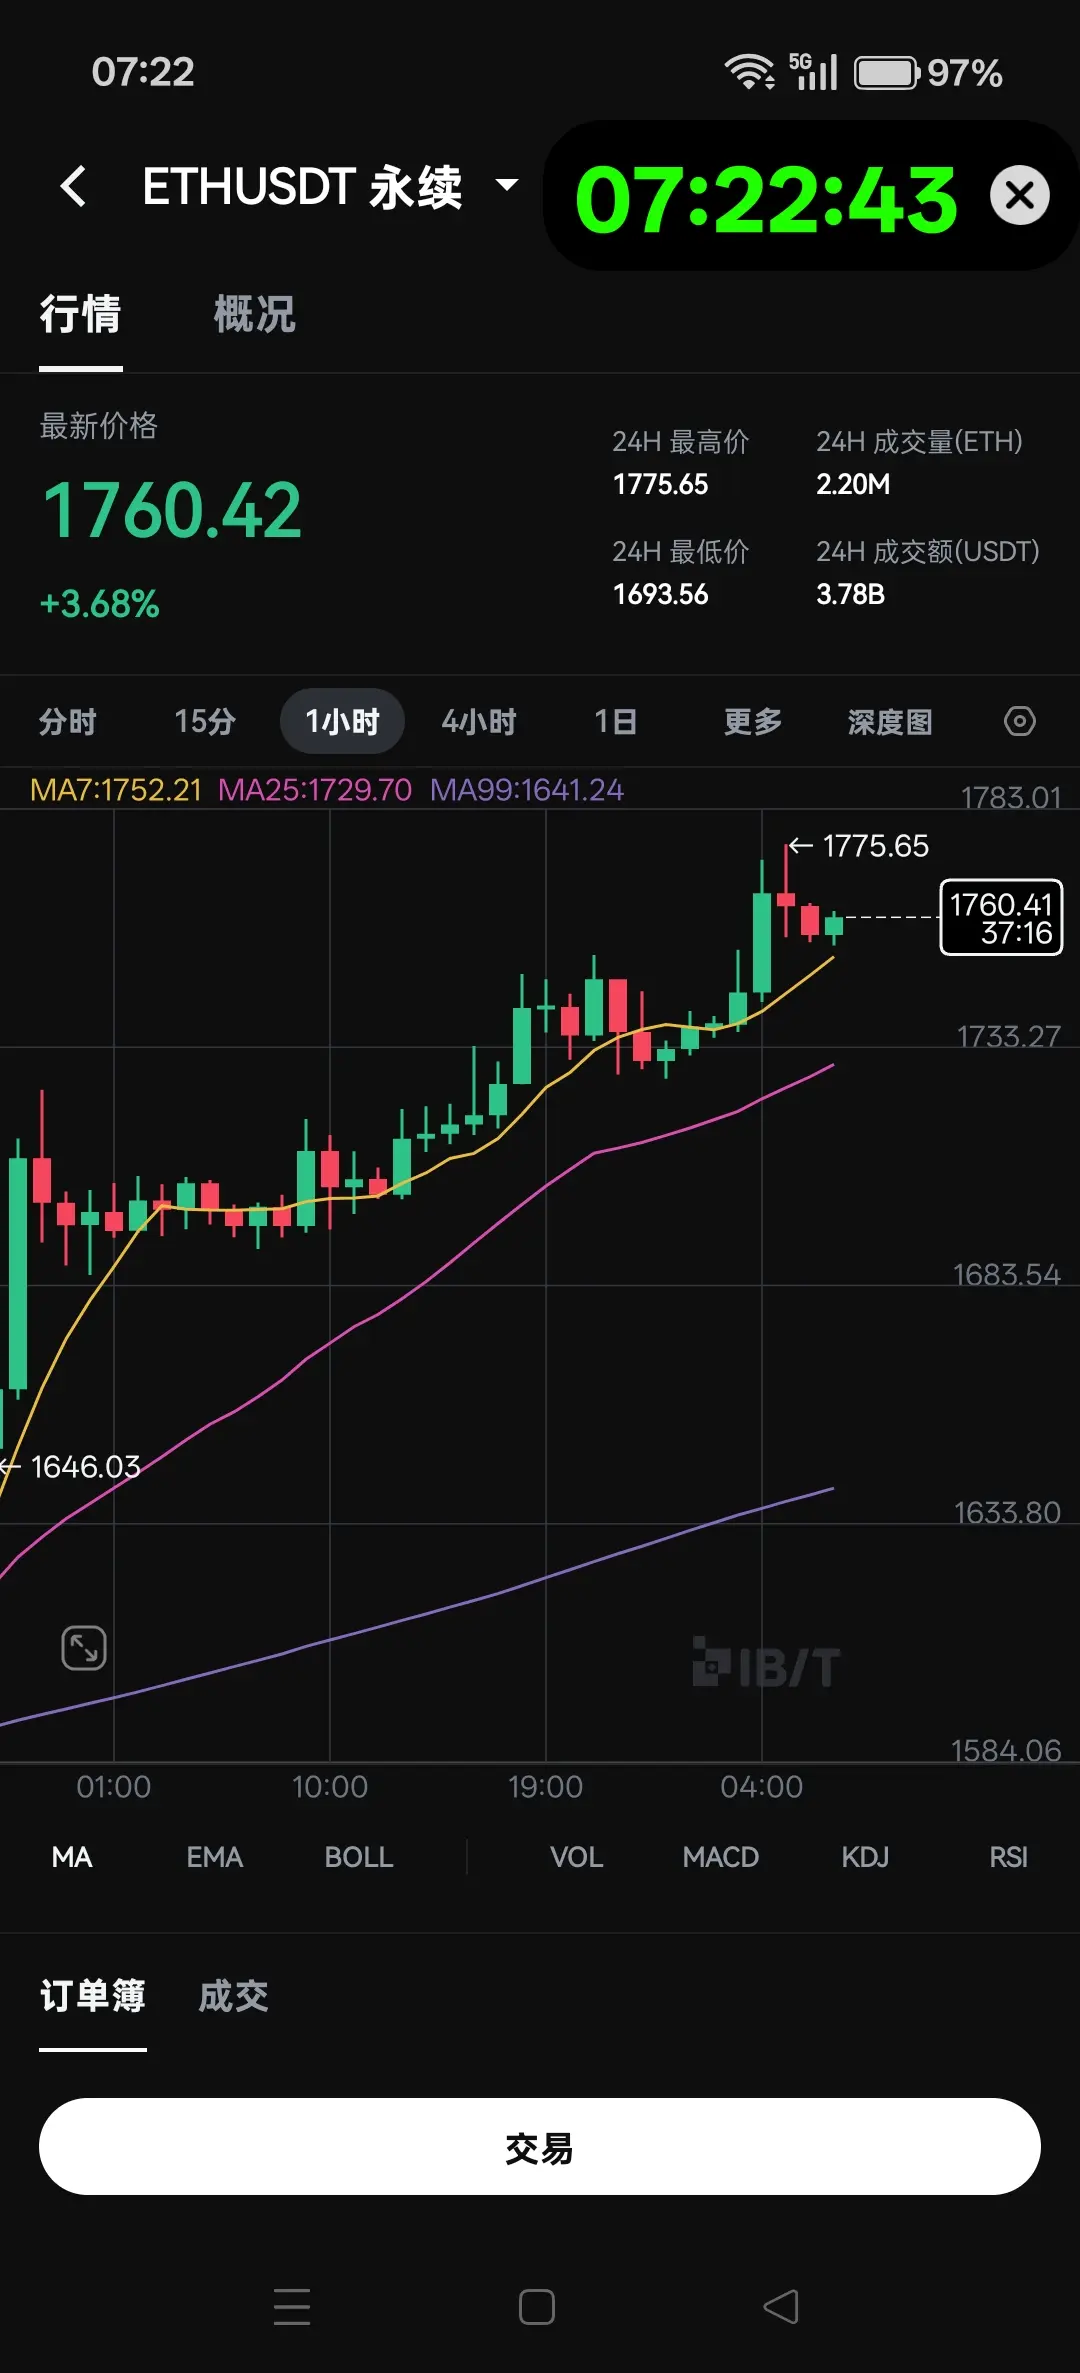This screenshot has height=2373, width=1080.
Task: Close the floating clock overlay
Action: pos(1019,195)
